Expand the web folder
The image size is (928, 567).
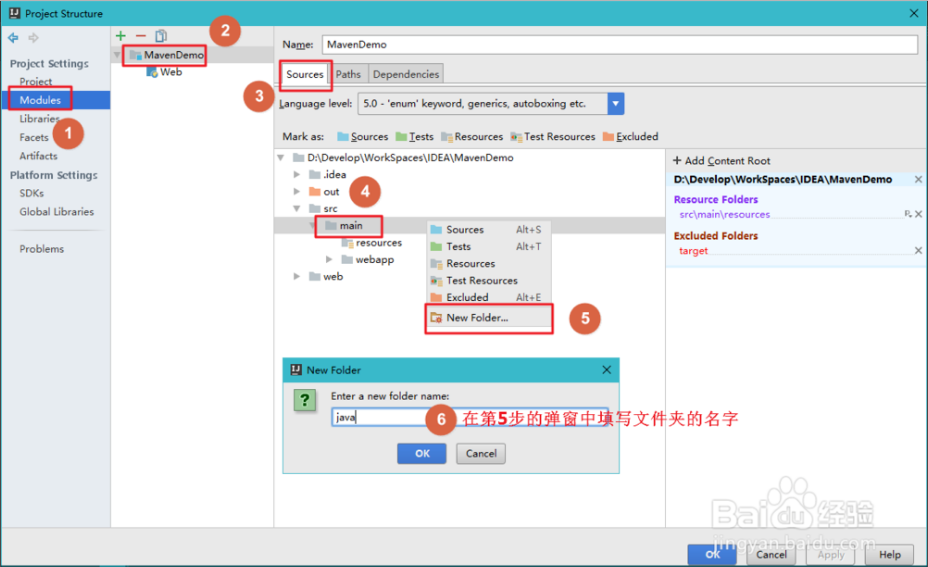pos(297,276)
